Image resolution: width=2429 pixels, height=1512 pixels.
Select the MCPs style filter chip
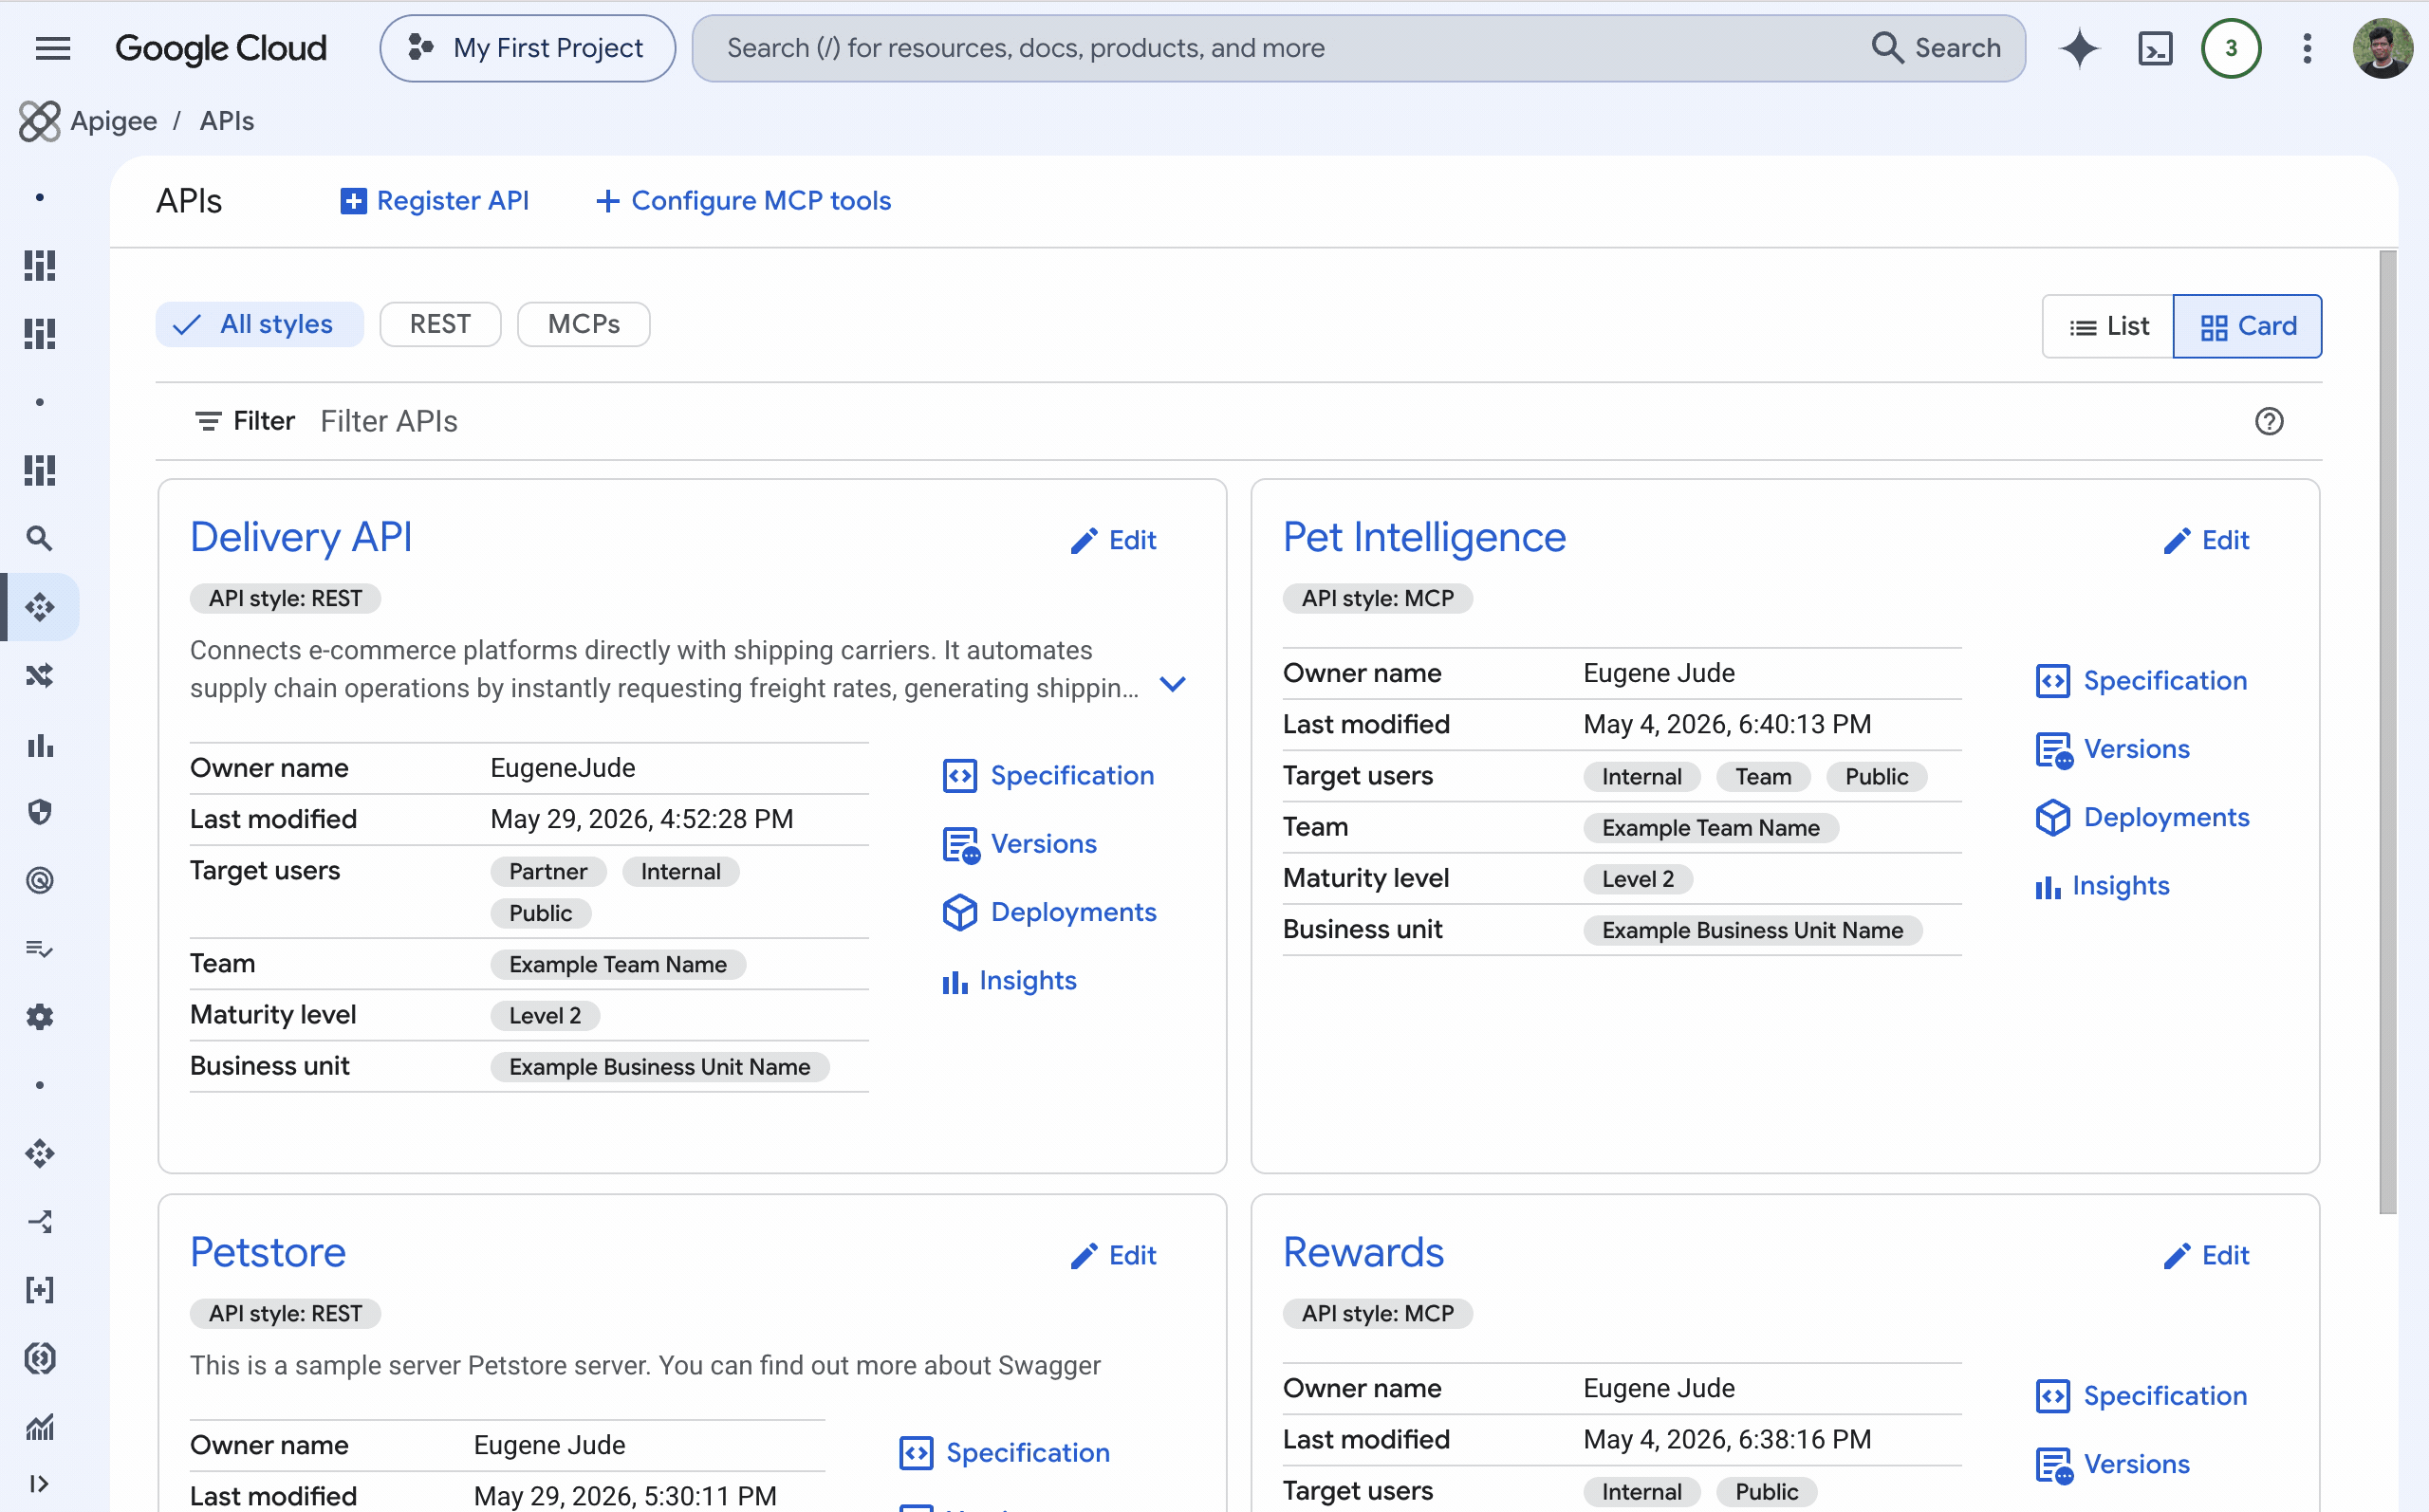pos(583,324)
